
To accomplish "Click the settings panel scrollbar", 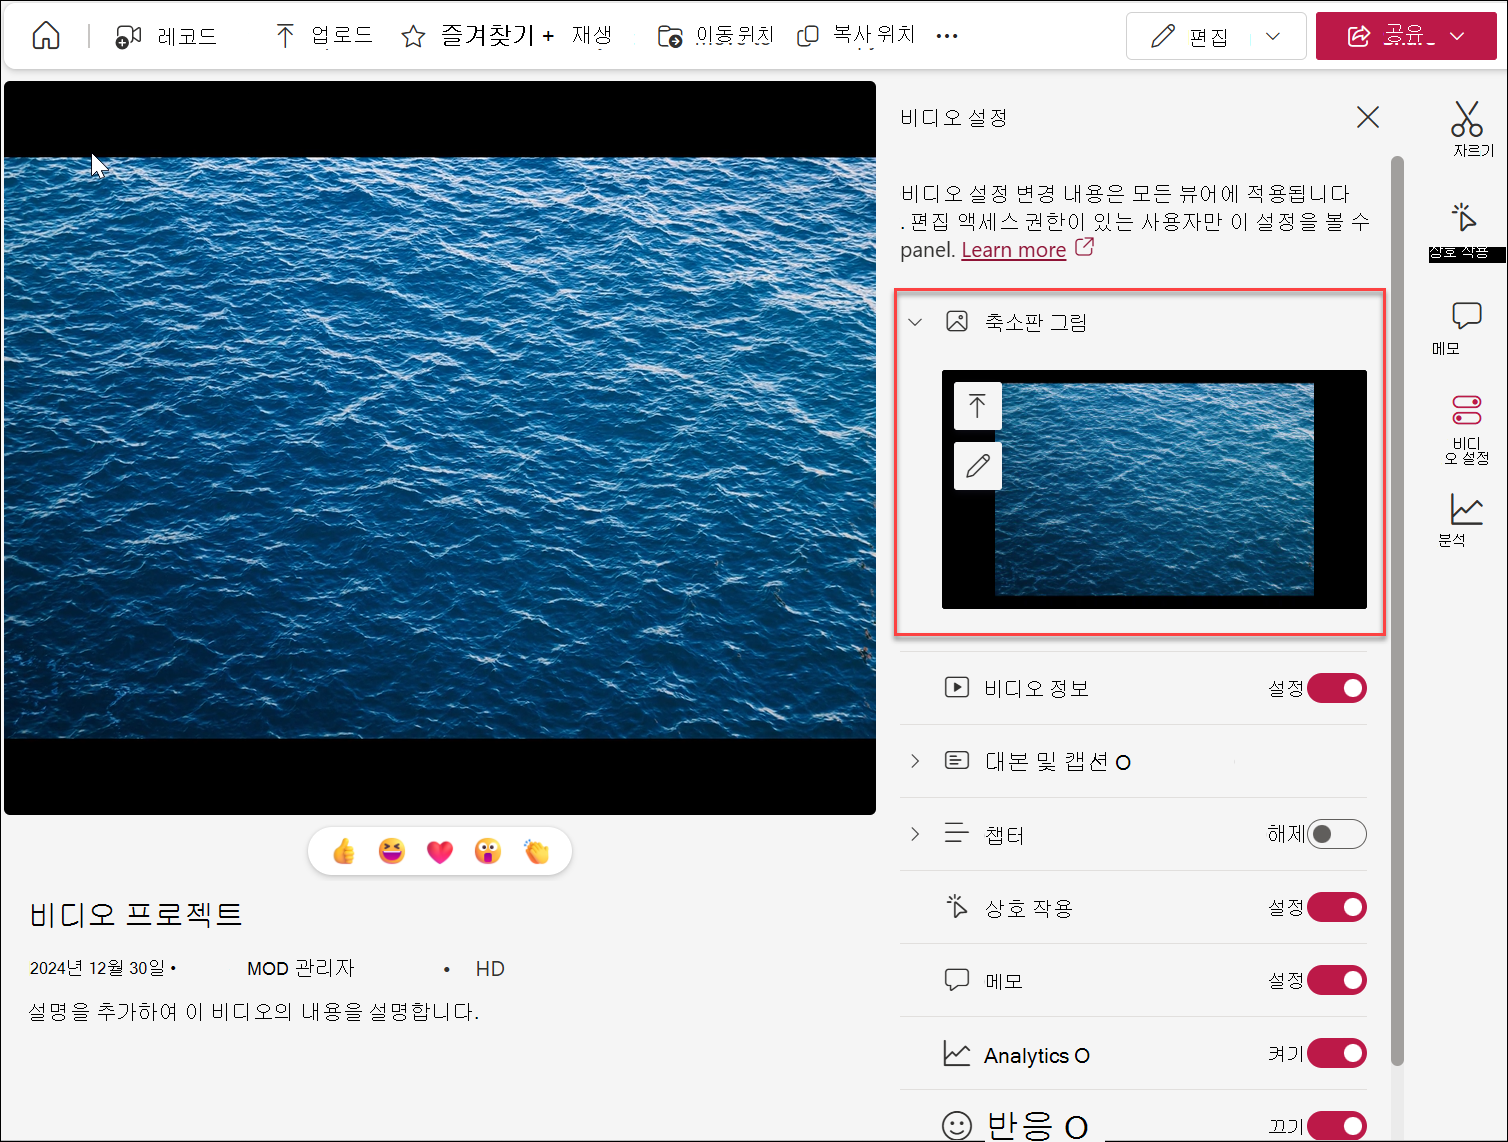I will (x=1397, y=610).
